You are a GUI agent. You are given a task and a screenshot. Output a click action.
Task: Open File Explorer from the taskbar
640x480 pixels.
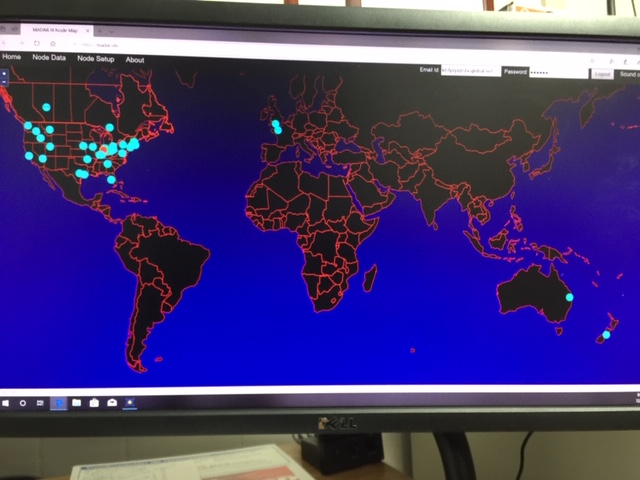[76, 402]
